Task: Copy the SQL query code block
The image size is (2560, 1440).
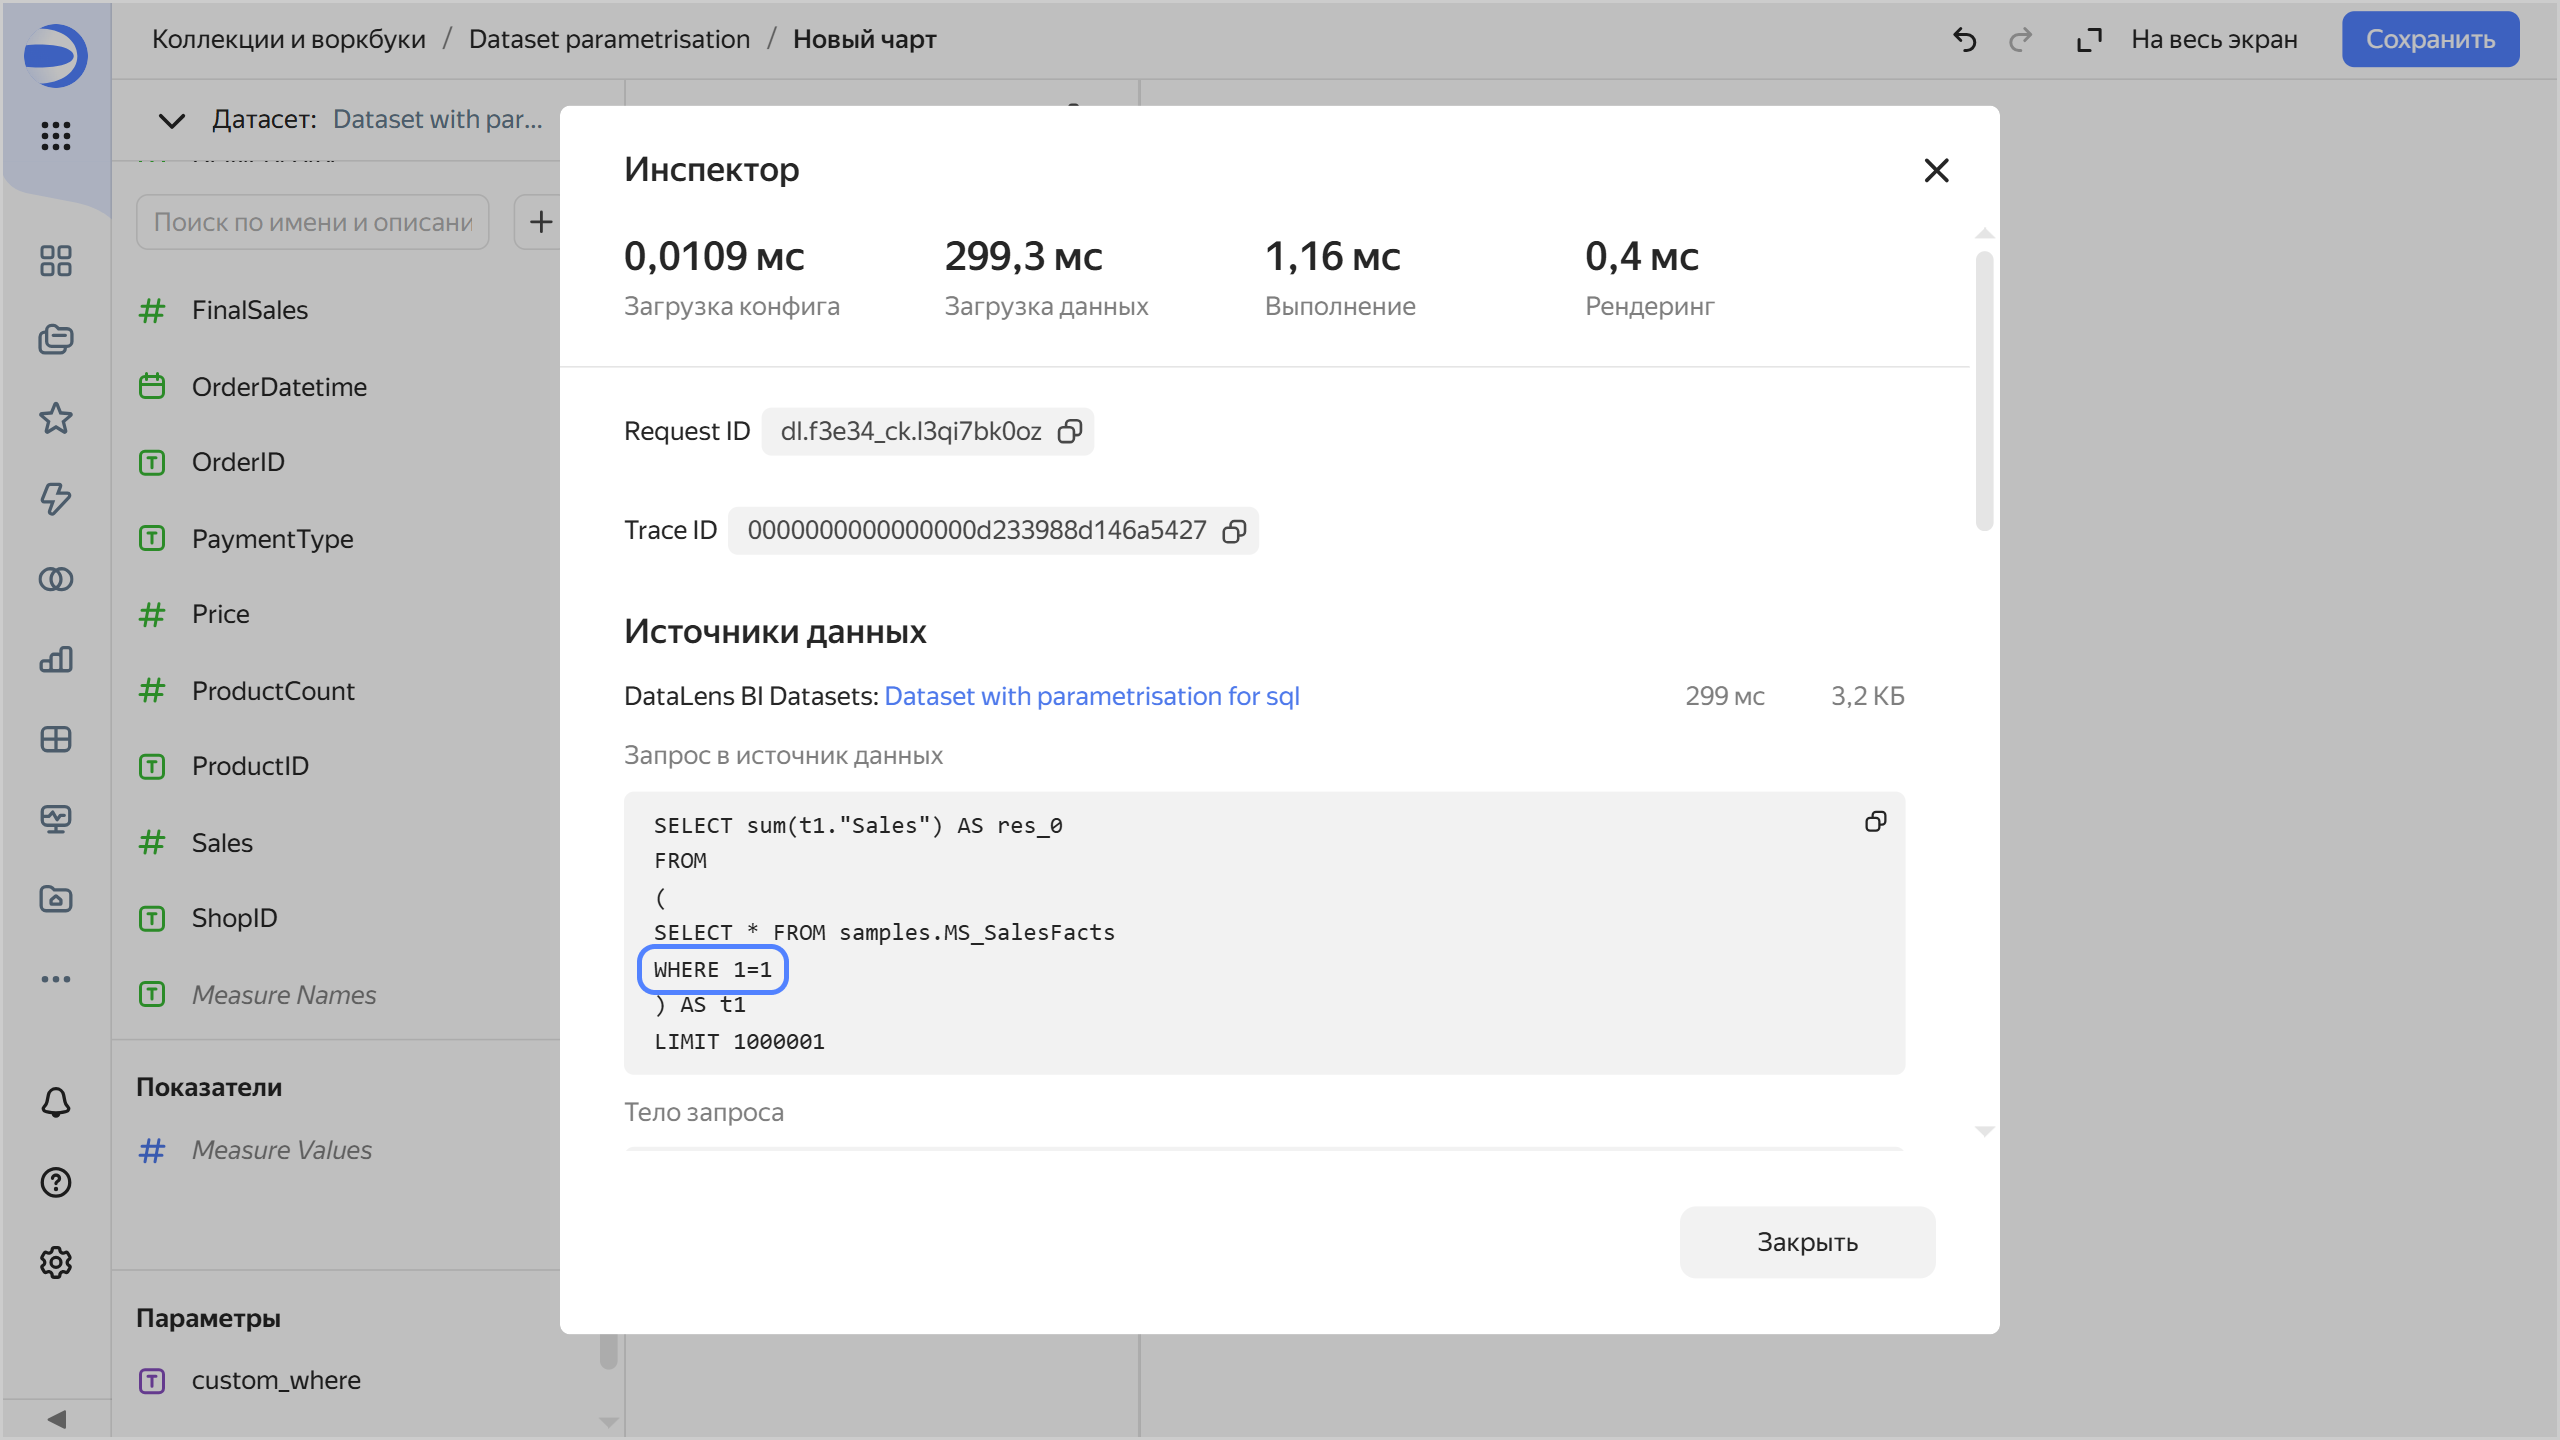Action: [1875, 822]
